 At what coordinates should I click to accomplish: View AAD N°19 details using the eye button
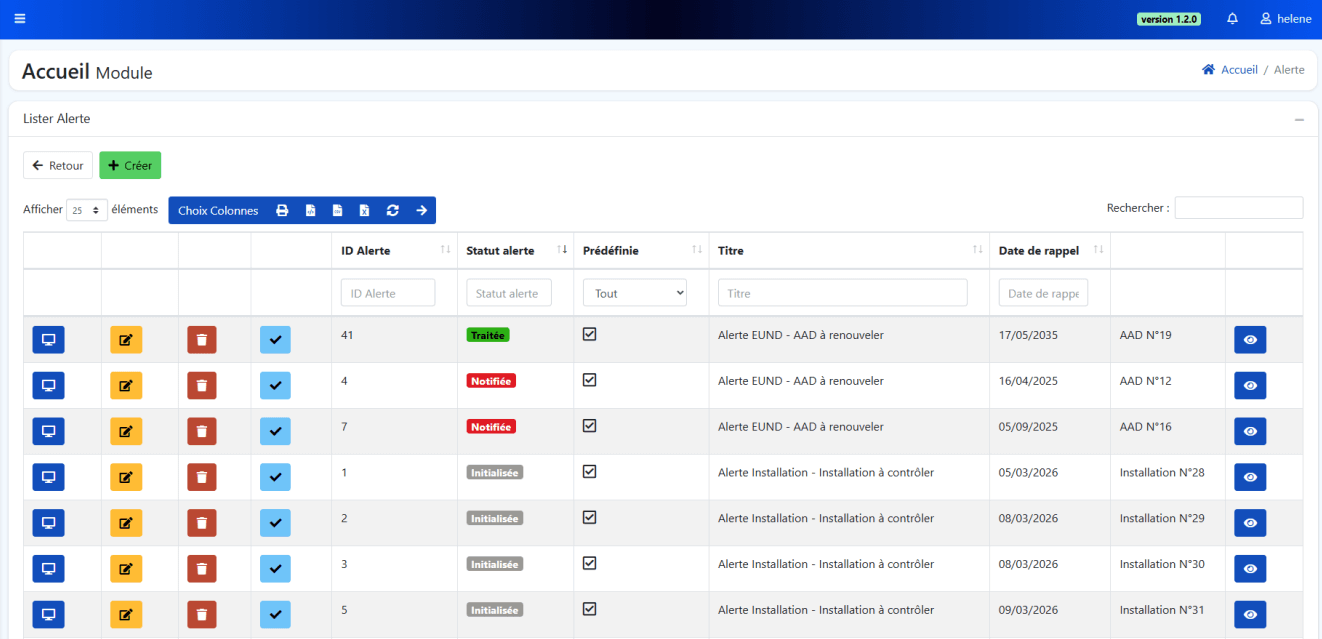tap(1250, 340)
